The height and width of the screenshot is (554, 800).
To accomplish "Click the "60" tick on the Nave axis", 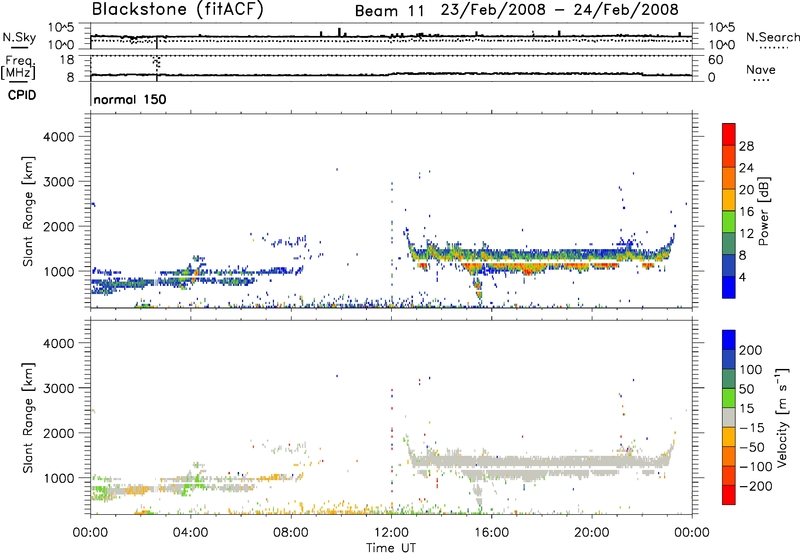I will [x=715, y=60].
